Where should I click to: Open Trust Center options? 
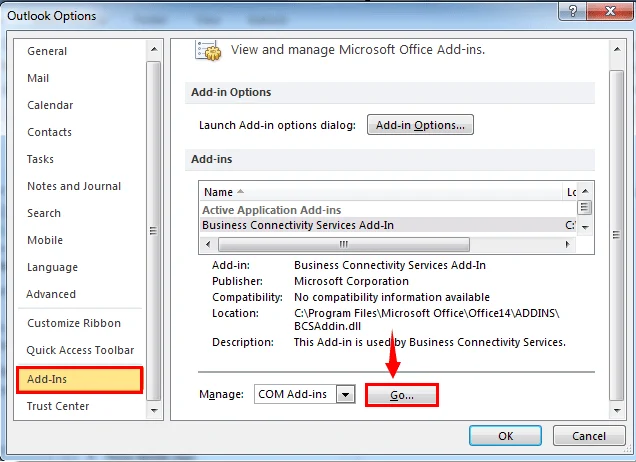pyautogui.click(x=58, y=406)
